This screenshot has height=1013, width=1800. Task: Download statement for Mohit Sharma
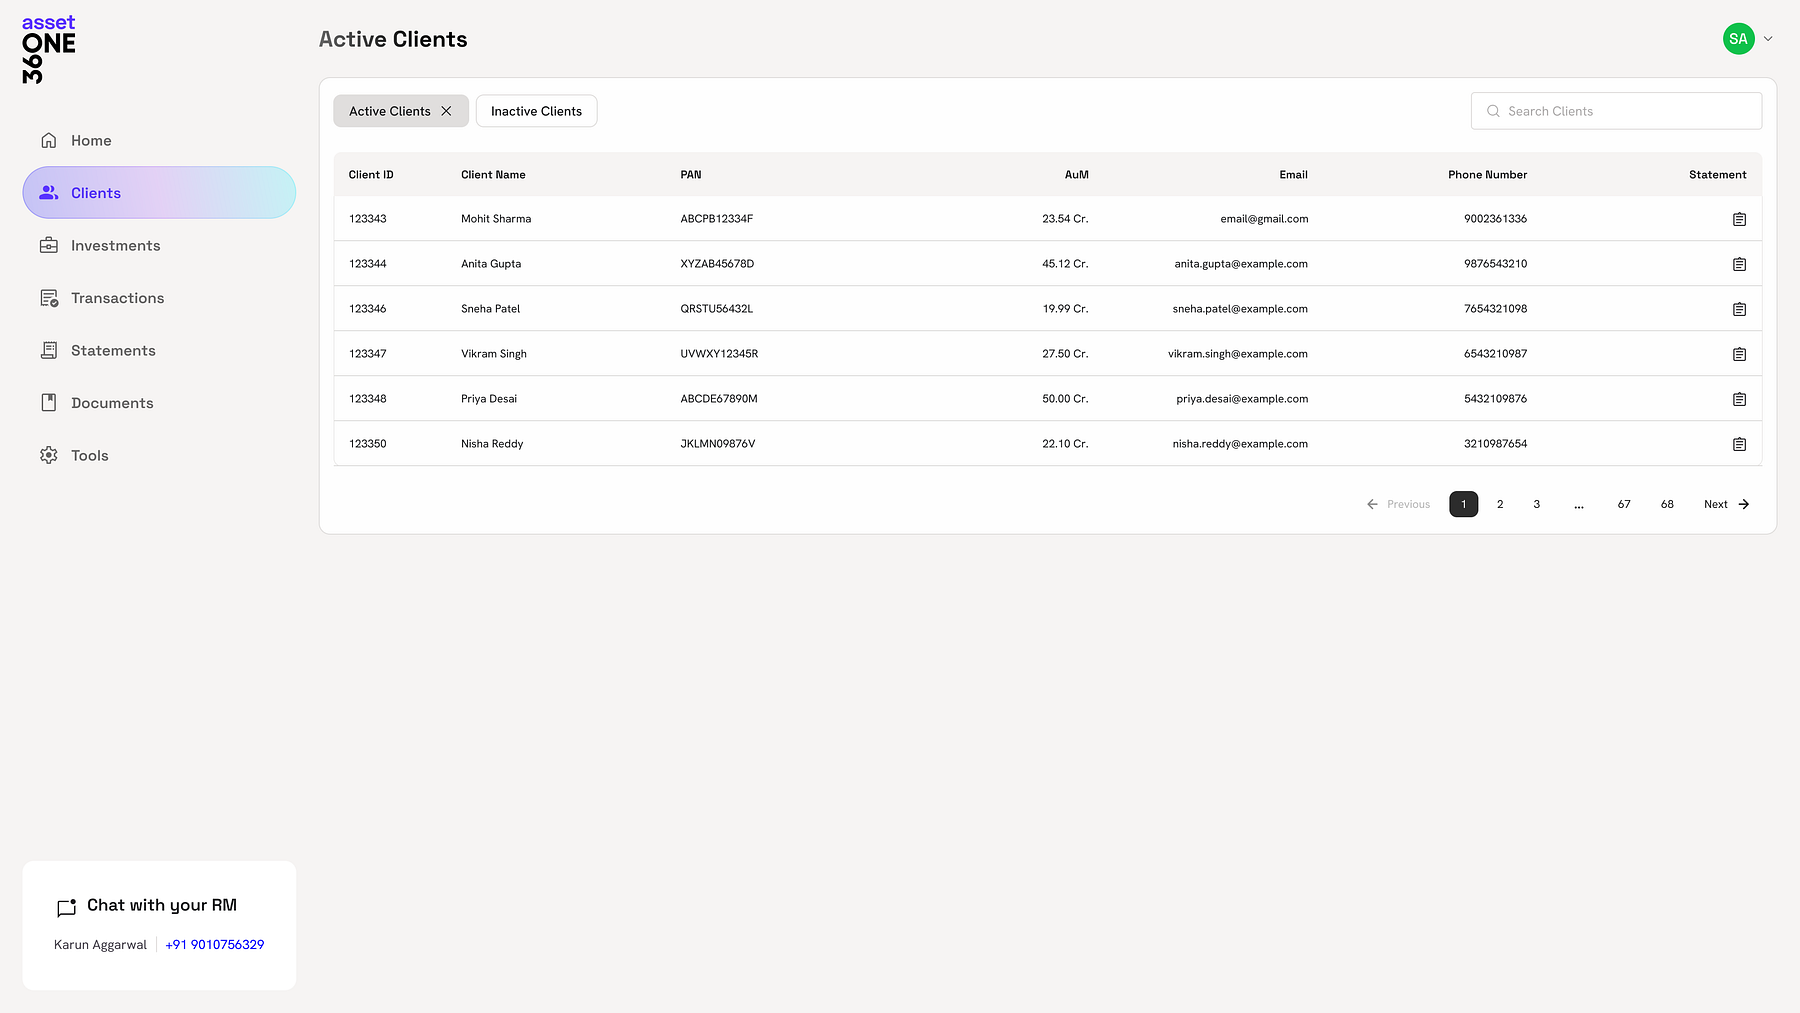pyautogui.click(x=1739, y=218)
